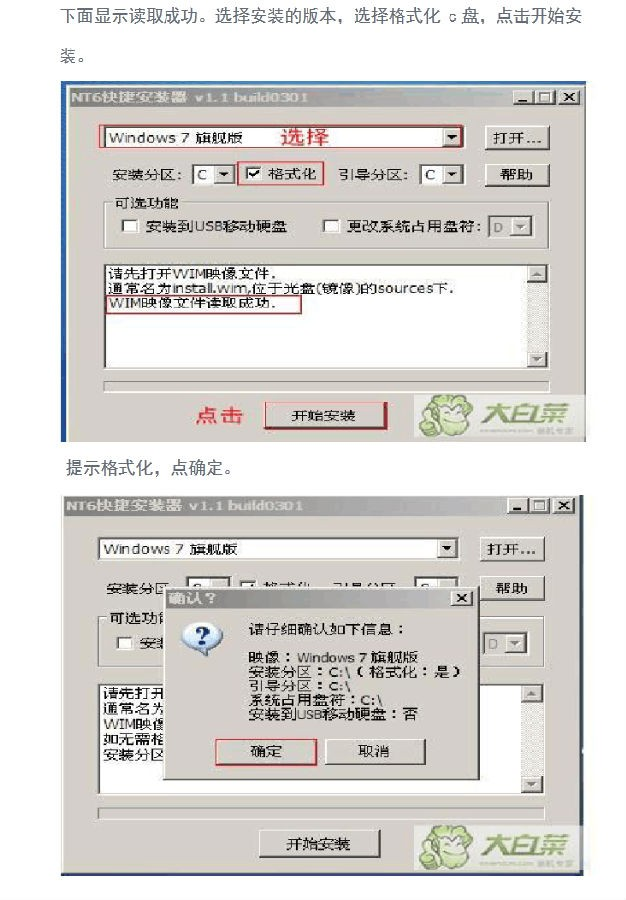
Task: Expand the Windows 7 旗舰版 version dropdown
Action: (x=453, y=137)
